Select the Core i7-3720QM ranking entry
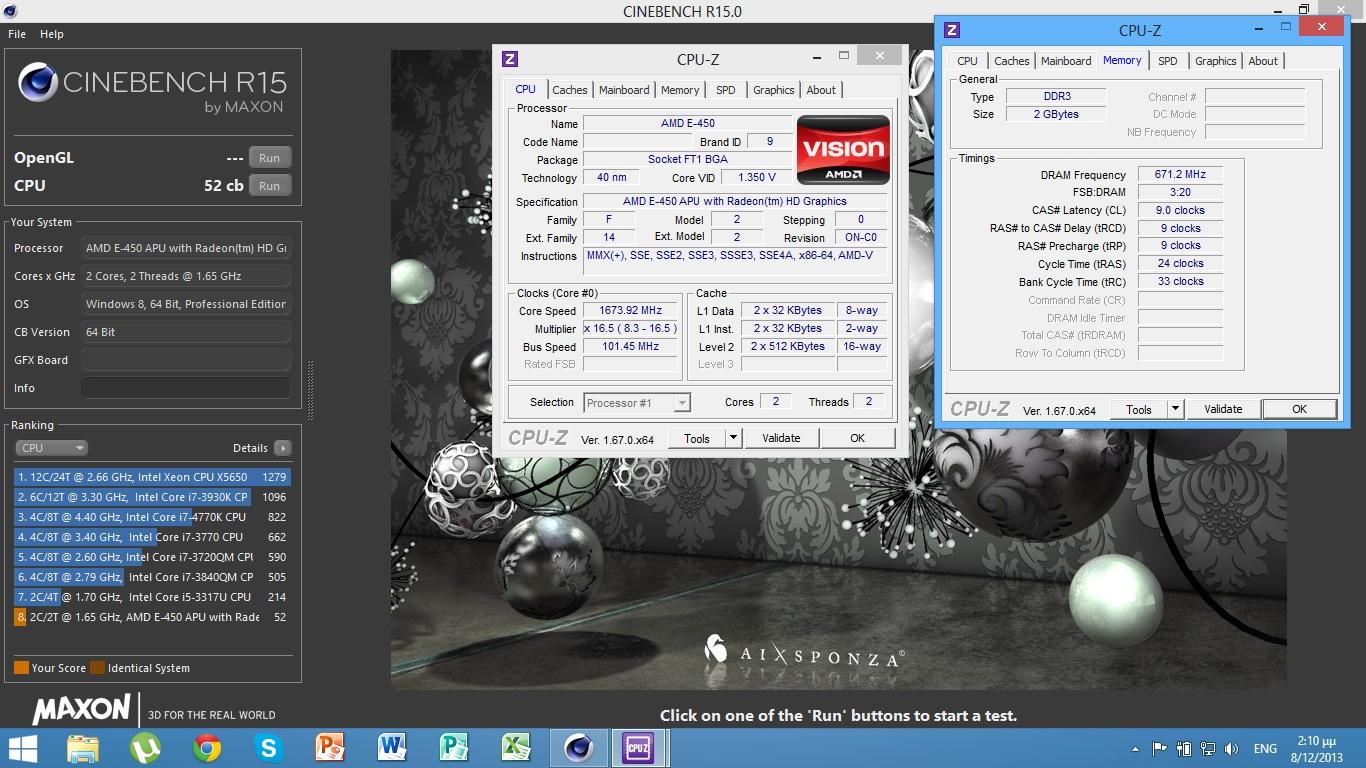 [x=152, y=557]
